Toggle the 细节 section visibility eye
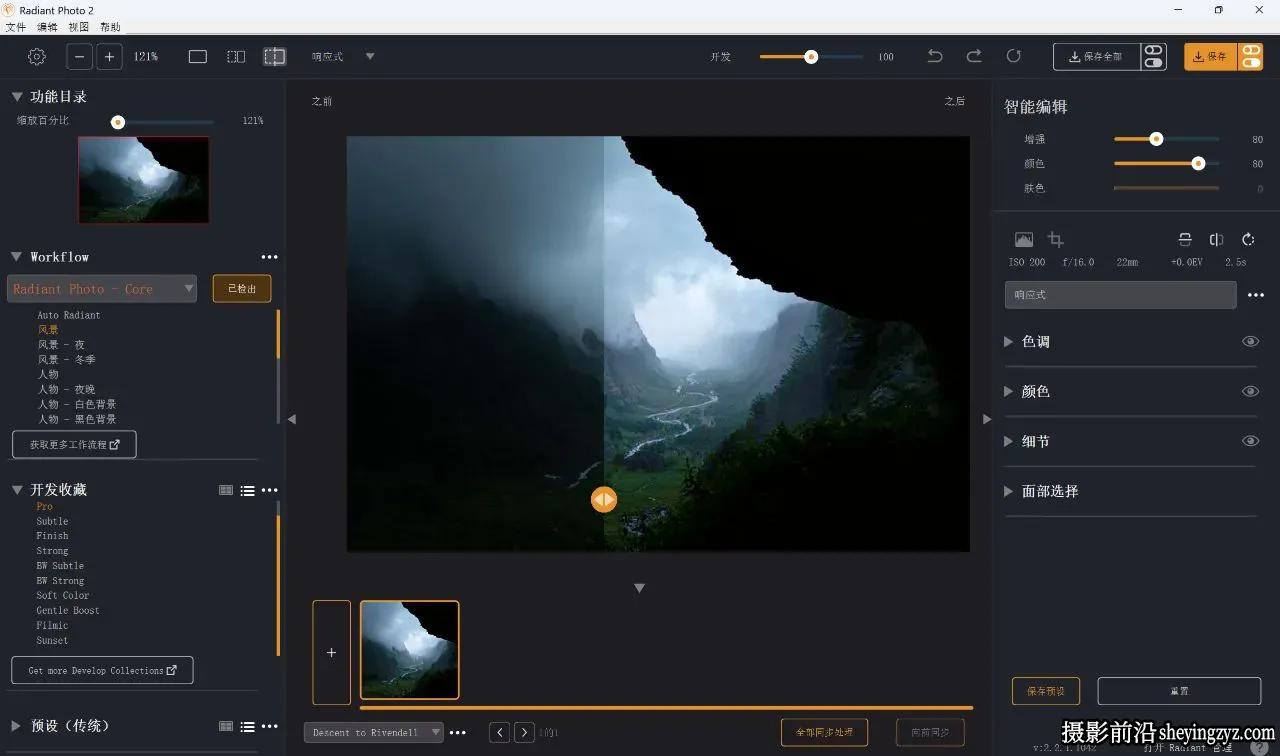Screen dimensions: 1280x756 pos(1250,441)
